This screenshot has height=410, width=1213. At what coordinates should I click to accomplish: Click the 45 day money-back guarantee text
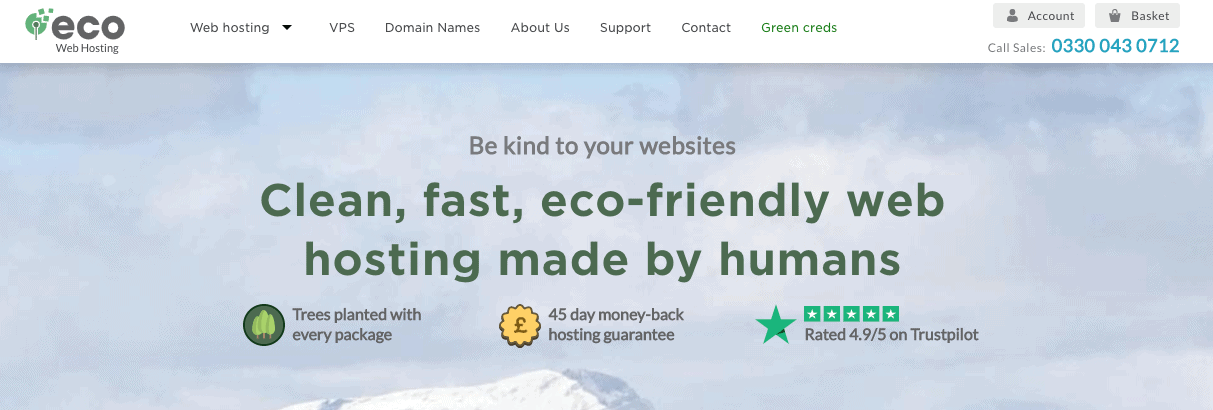[616, 325]
